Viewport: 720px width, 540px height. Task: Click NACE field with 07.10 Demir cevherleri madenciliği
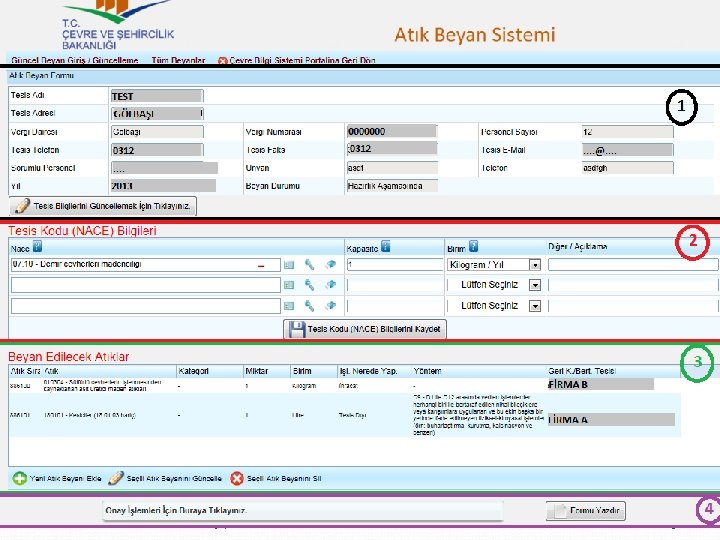point(146,265)
